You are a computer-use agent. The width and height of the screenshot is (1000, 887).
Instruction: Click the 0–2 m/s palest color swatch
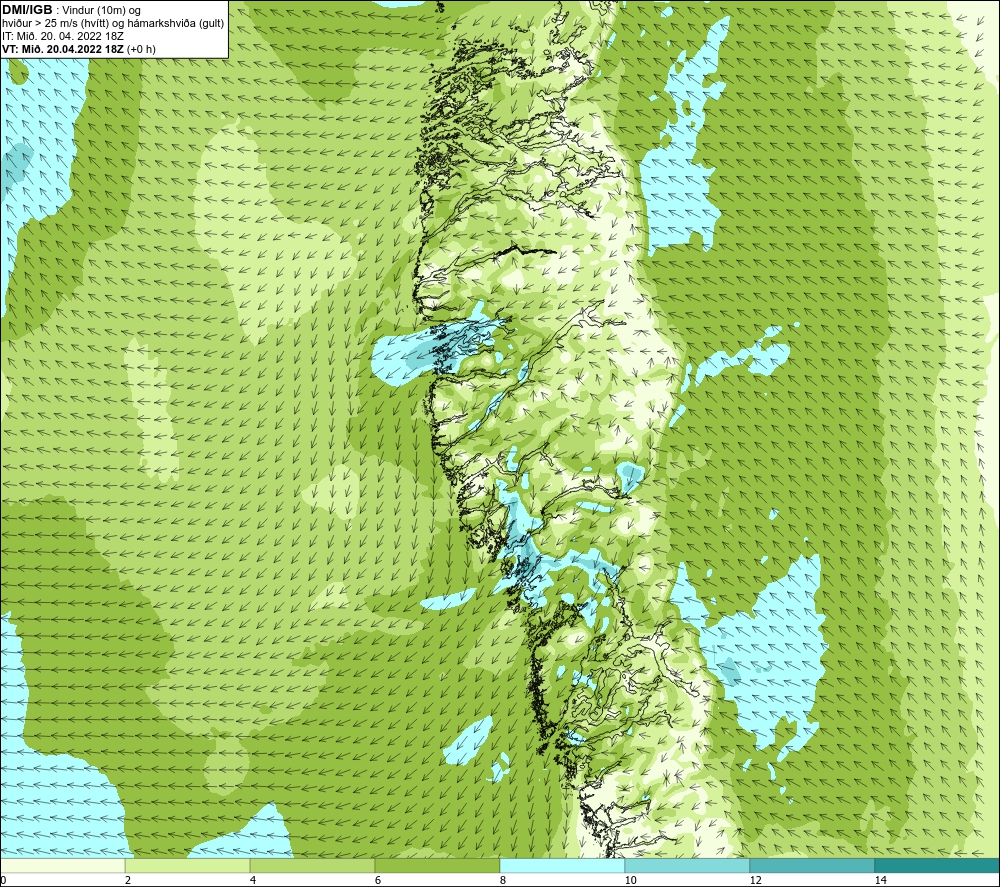[62, 865]
